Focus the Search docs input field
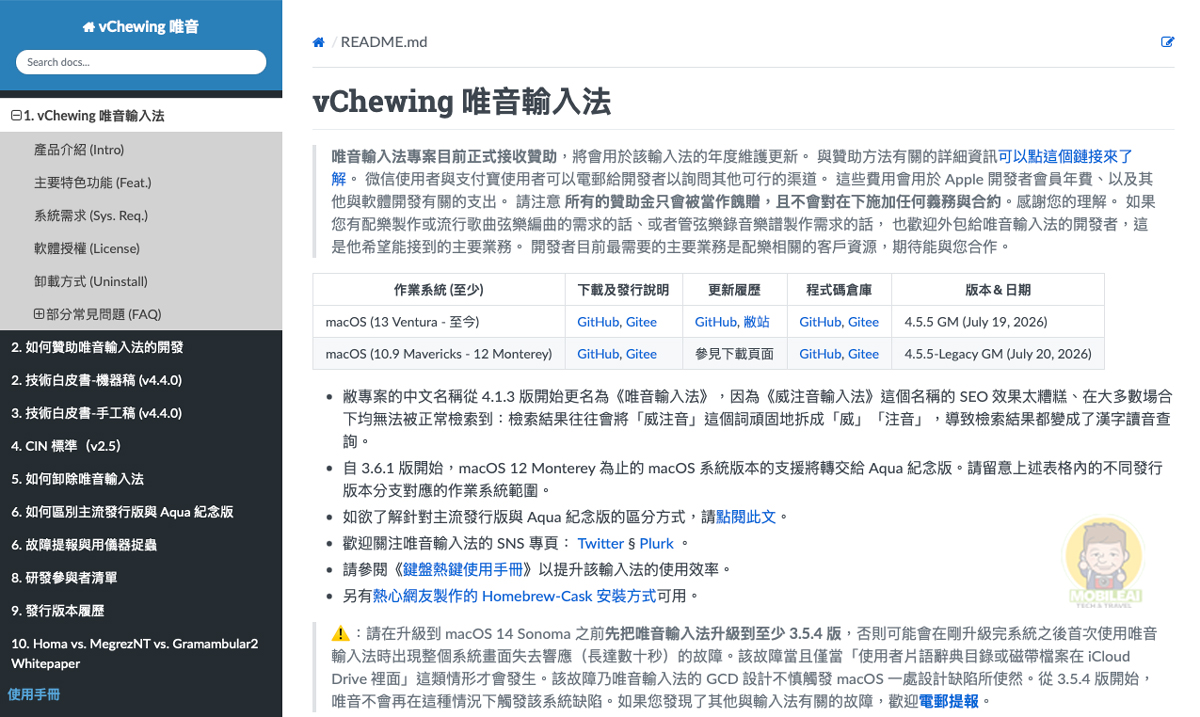1200x717 pixels. coord(141,62)
